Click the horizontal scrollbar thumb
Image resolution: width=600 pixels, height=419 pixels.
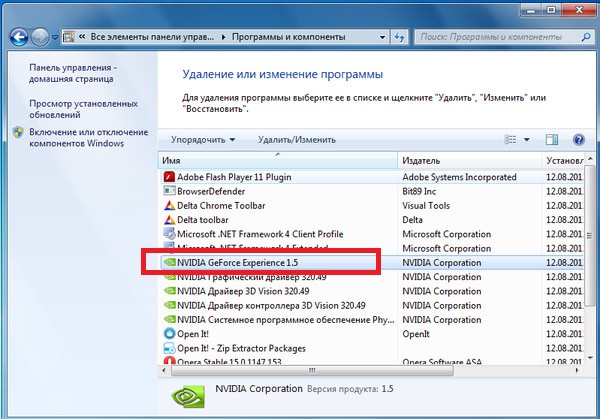[312, 370]
